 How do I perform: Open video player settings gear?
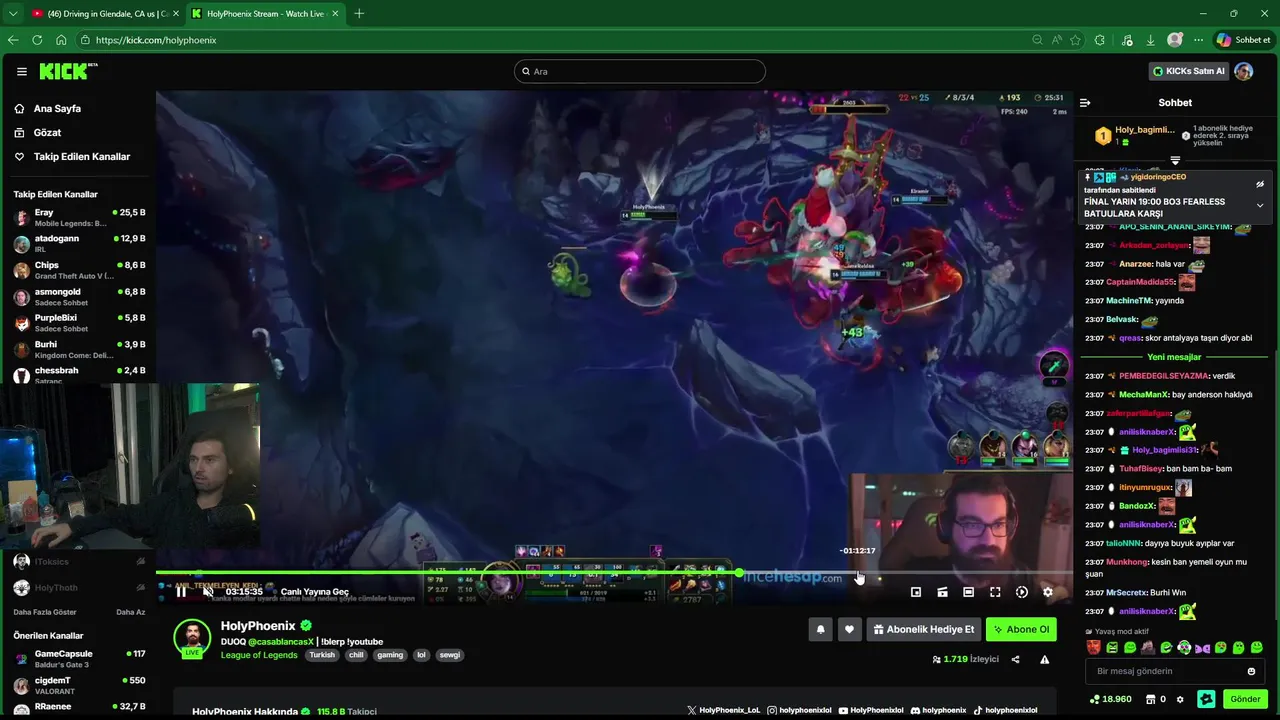click(1048, 592)
